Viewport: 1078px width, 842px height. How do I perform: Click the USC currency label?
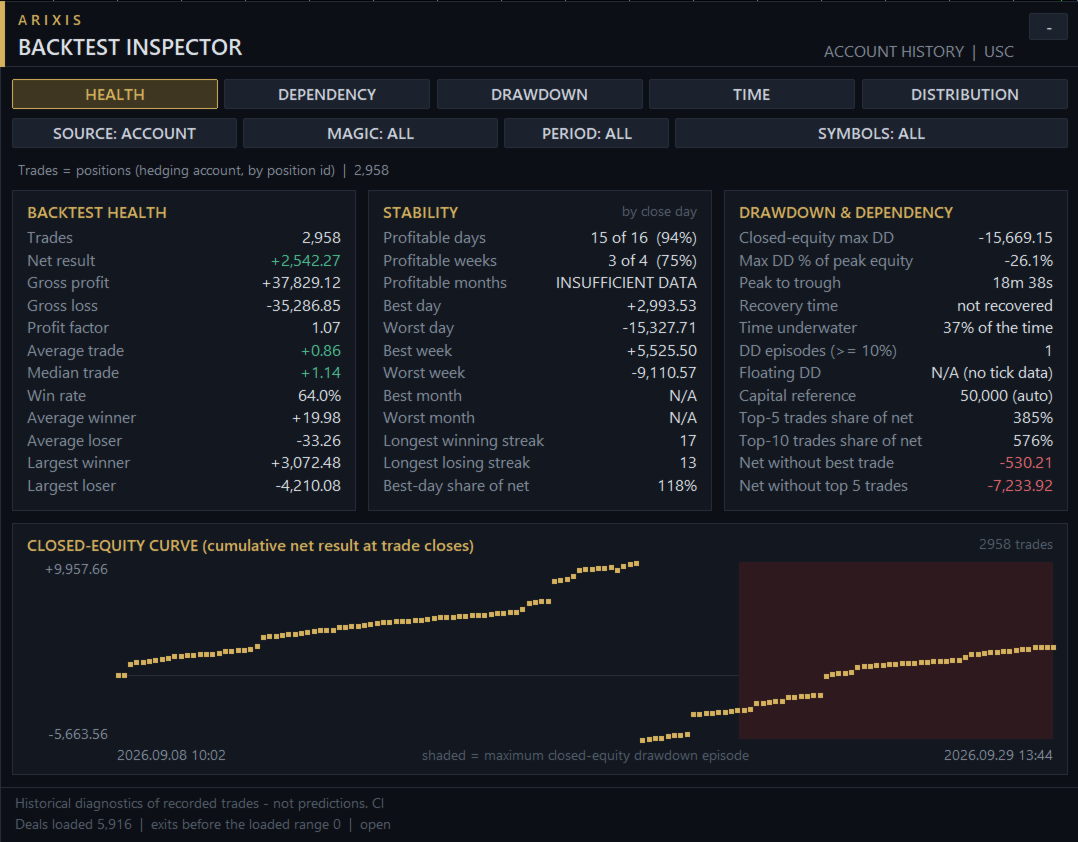(998, 52)
